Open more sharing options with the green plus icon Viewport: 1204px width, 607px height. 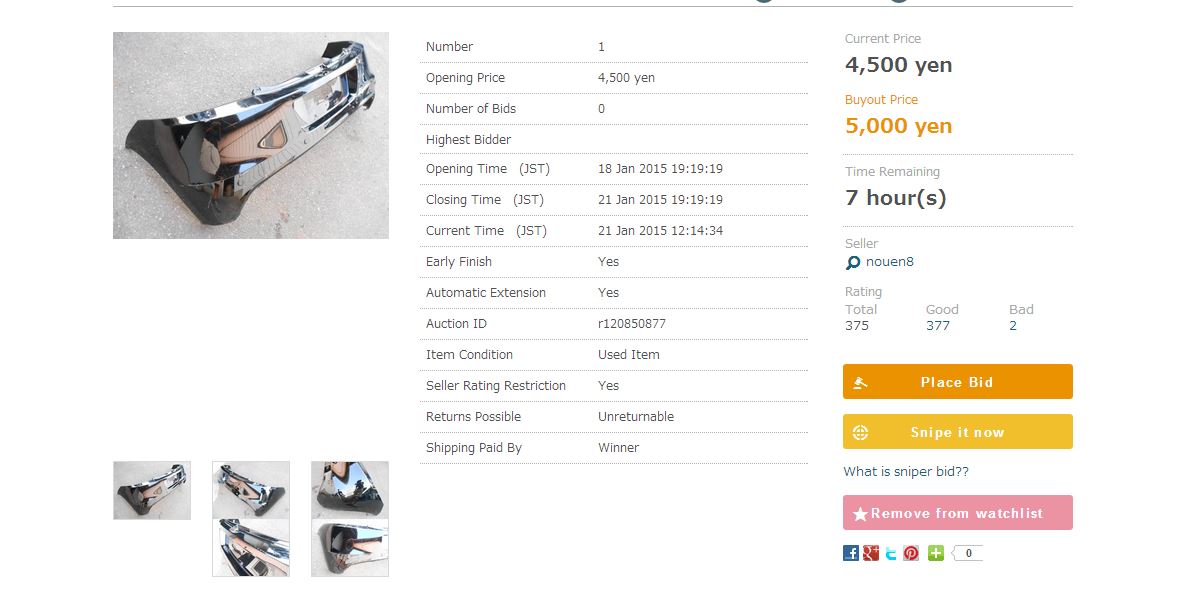pyautogui.click(x=936, y=553)
